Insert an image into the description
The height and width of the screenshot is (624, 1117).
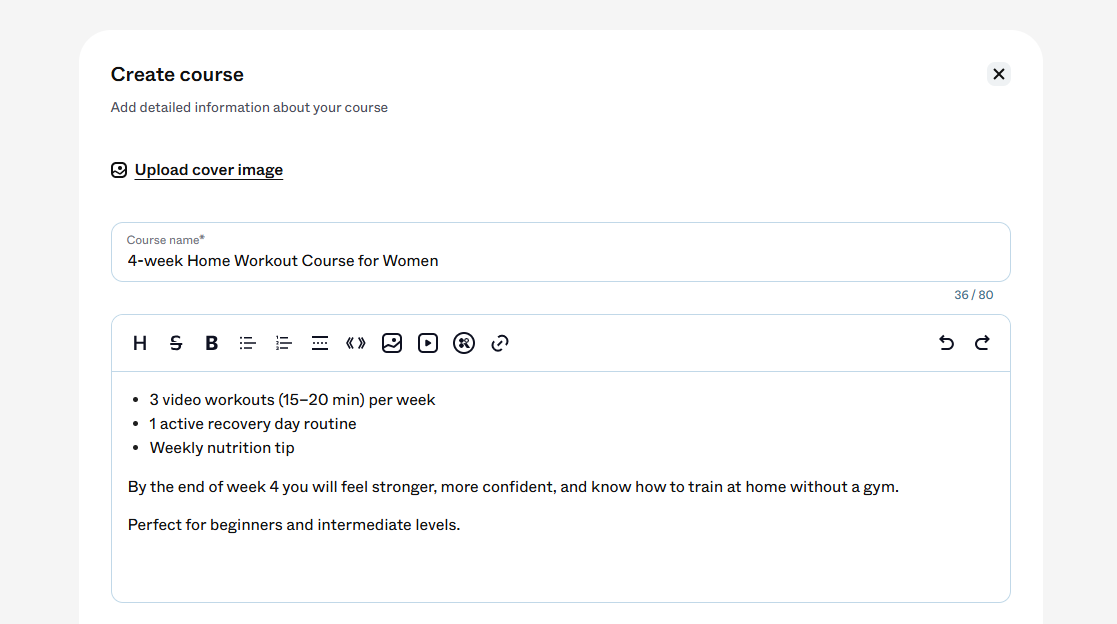[x=392, y=343]
